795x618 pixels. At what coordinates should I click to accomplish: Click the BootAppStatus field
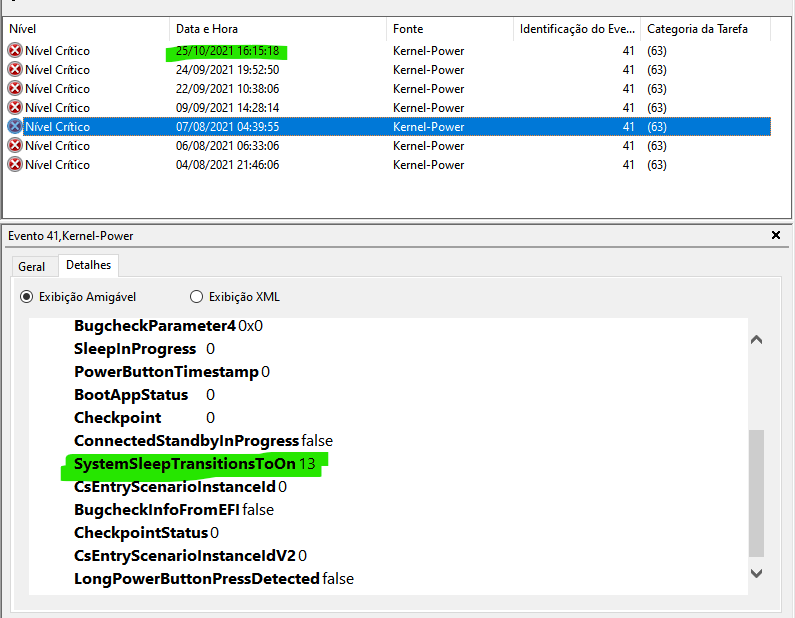coord(144,394)
